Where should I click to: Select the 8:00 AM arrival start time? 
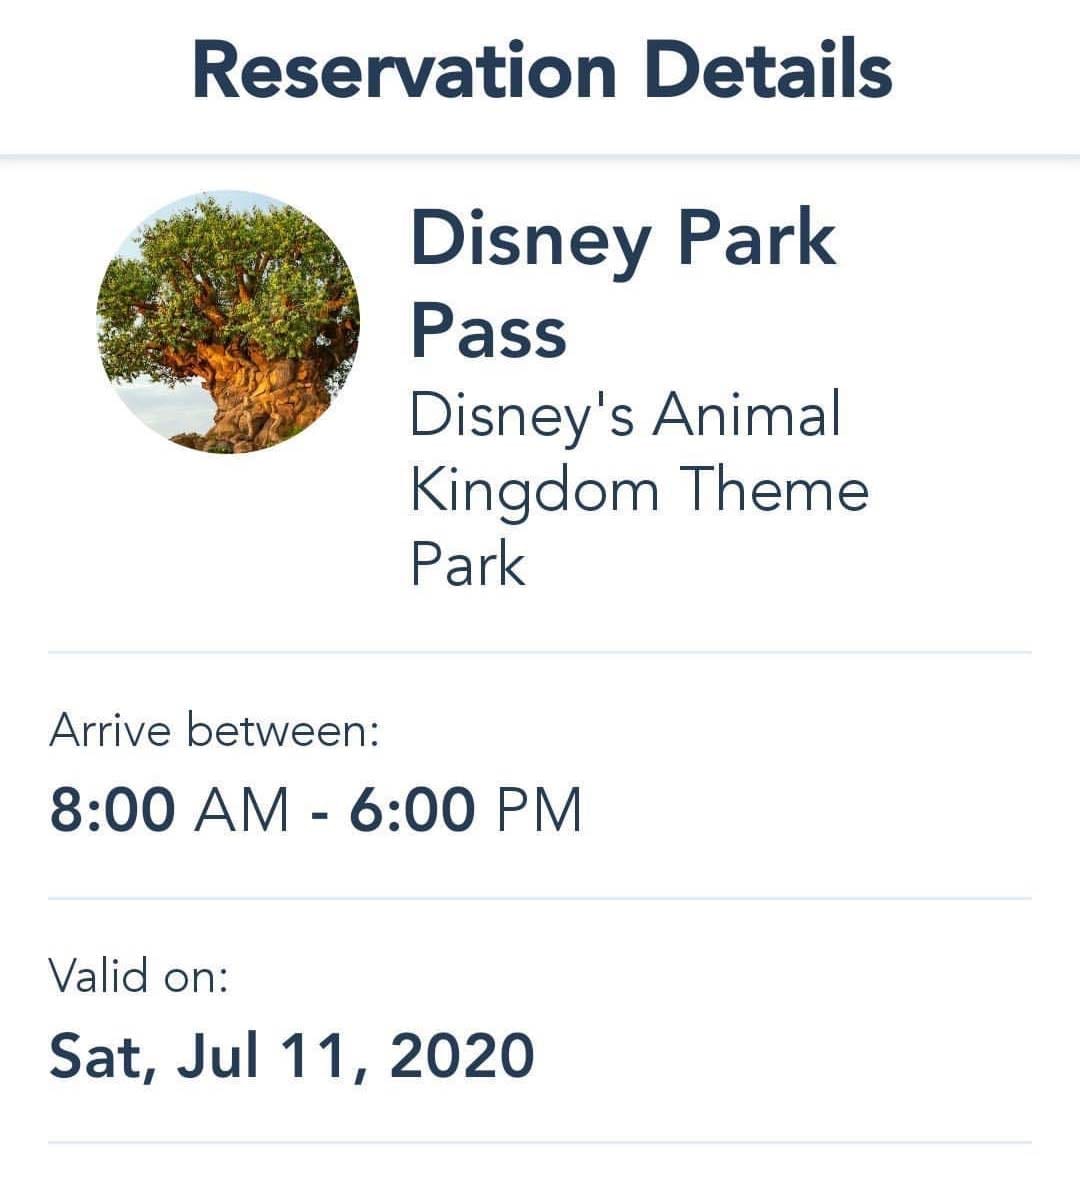click(169, 809)
